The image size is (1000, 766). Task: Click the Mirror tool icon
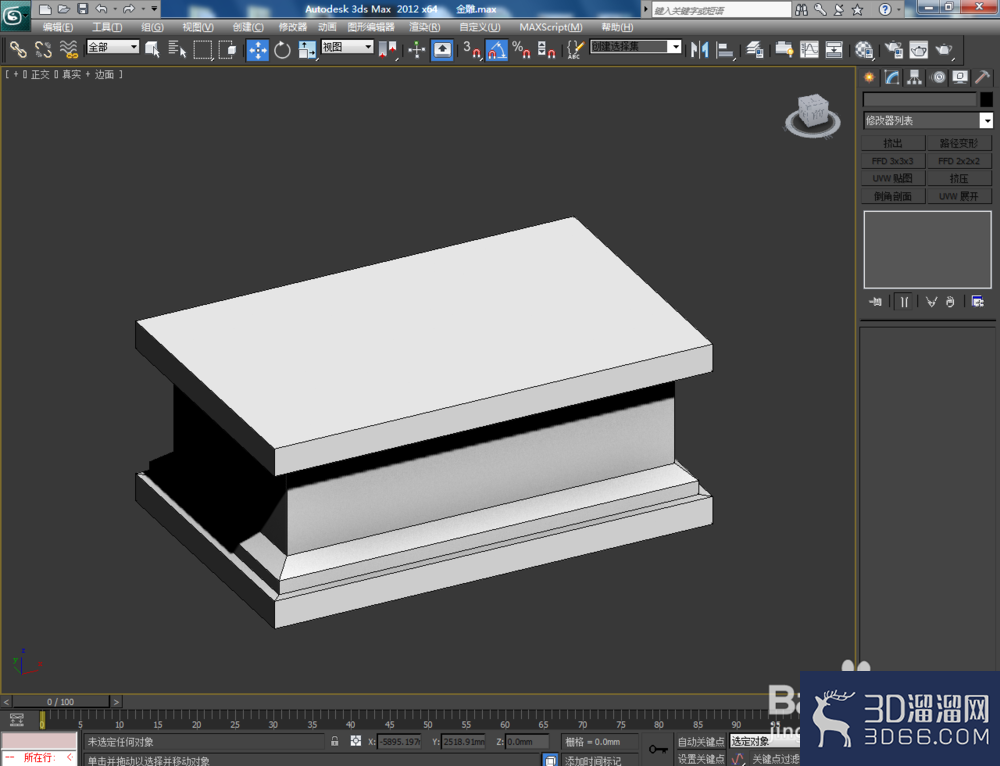[x=700, y=50]
